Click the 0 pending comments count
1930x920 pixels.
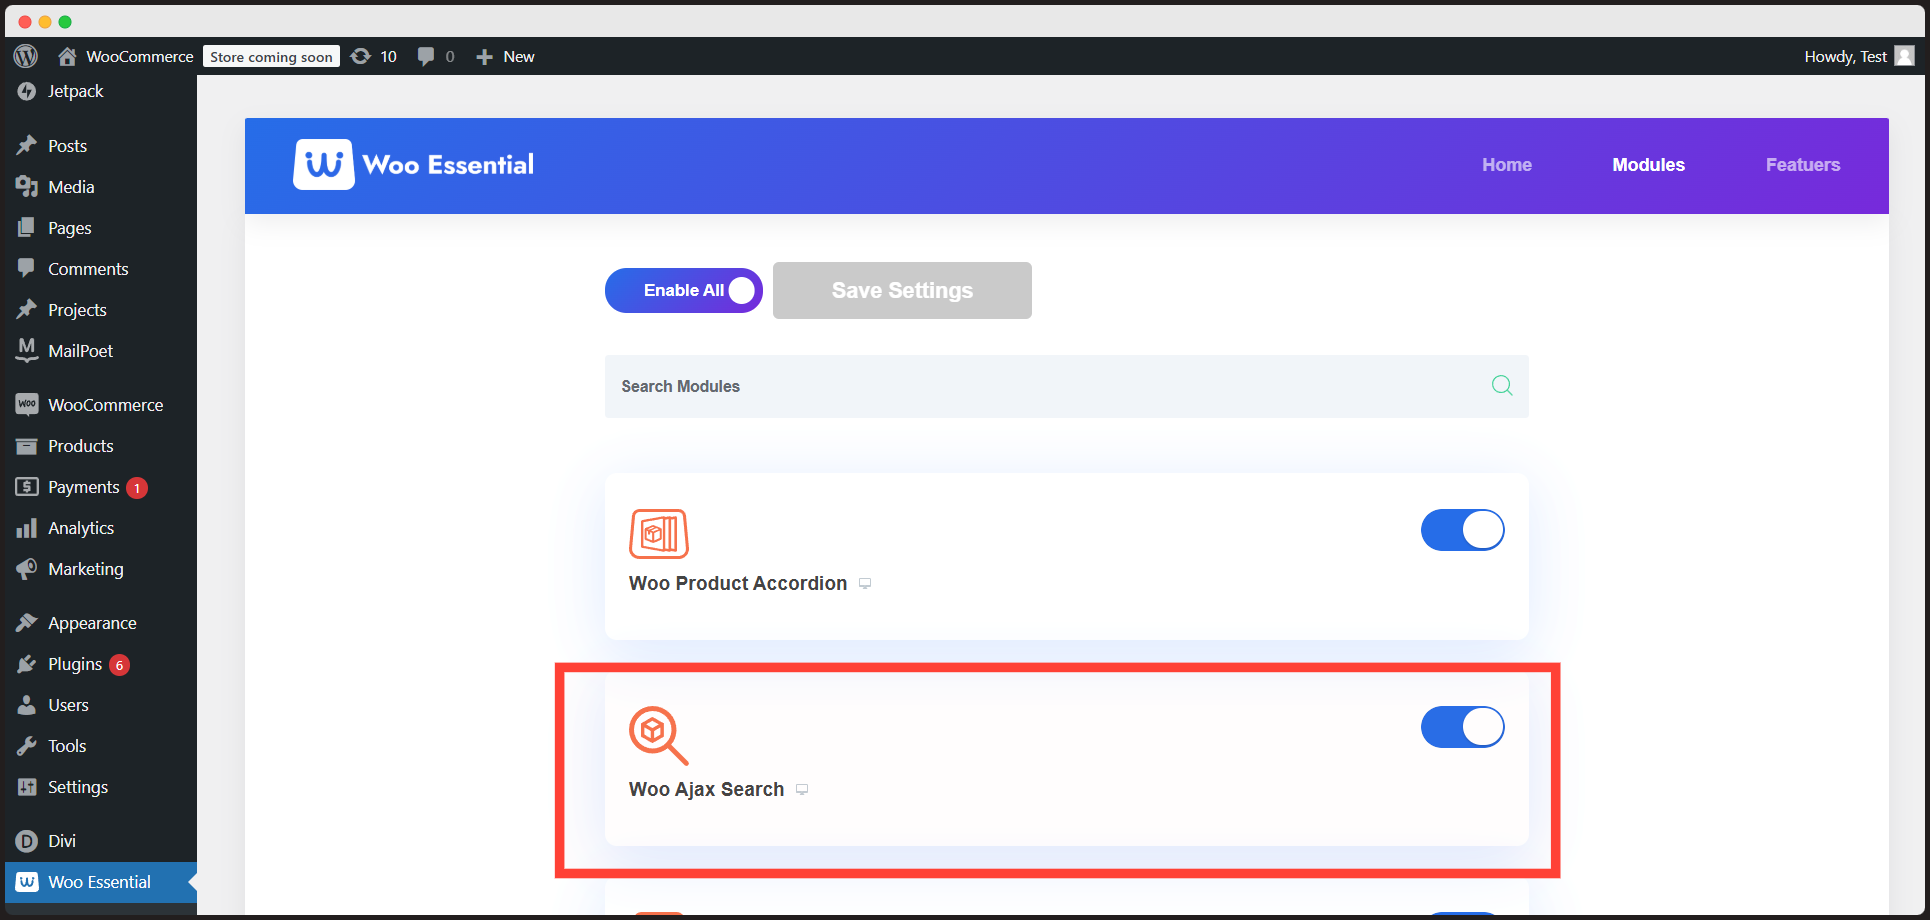450,56
